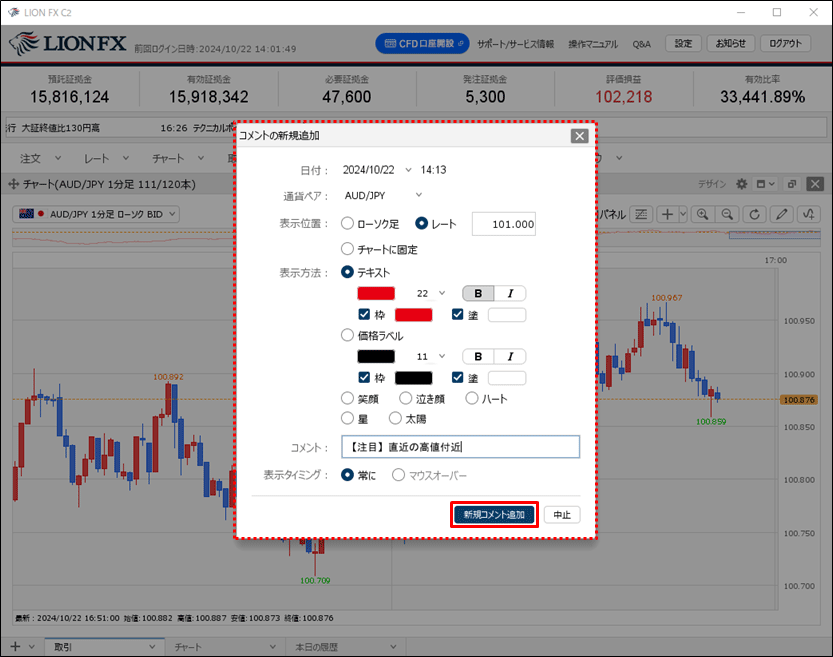
Task: Open the AUD/JPY 1分足 ローソク BID chart selector
Action: point(96,214)
